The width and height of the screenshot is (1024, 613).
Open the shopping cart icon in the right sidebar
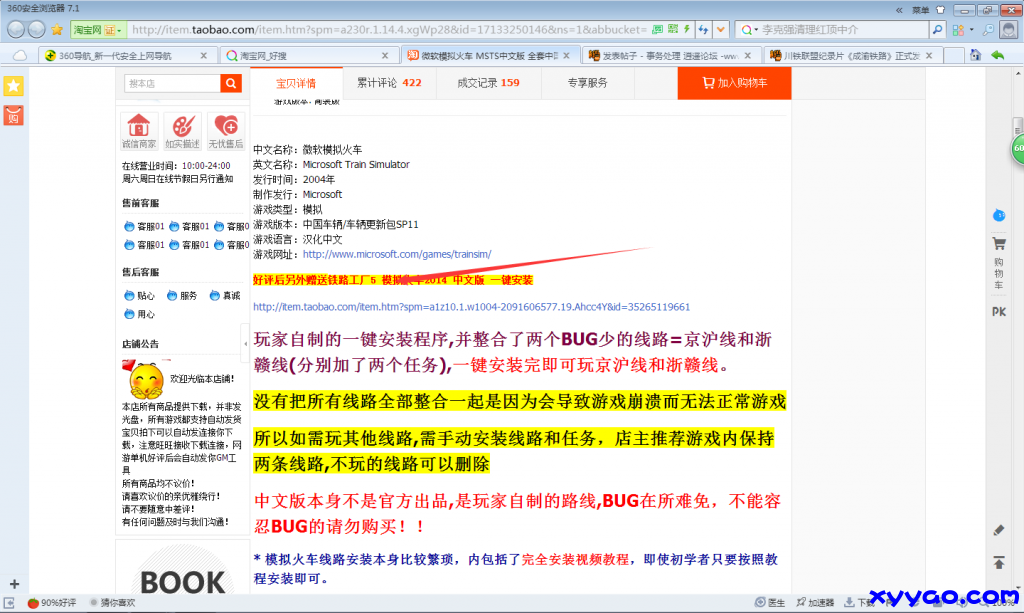(x=999, y=242)
